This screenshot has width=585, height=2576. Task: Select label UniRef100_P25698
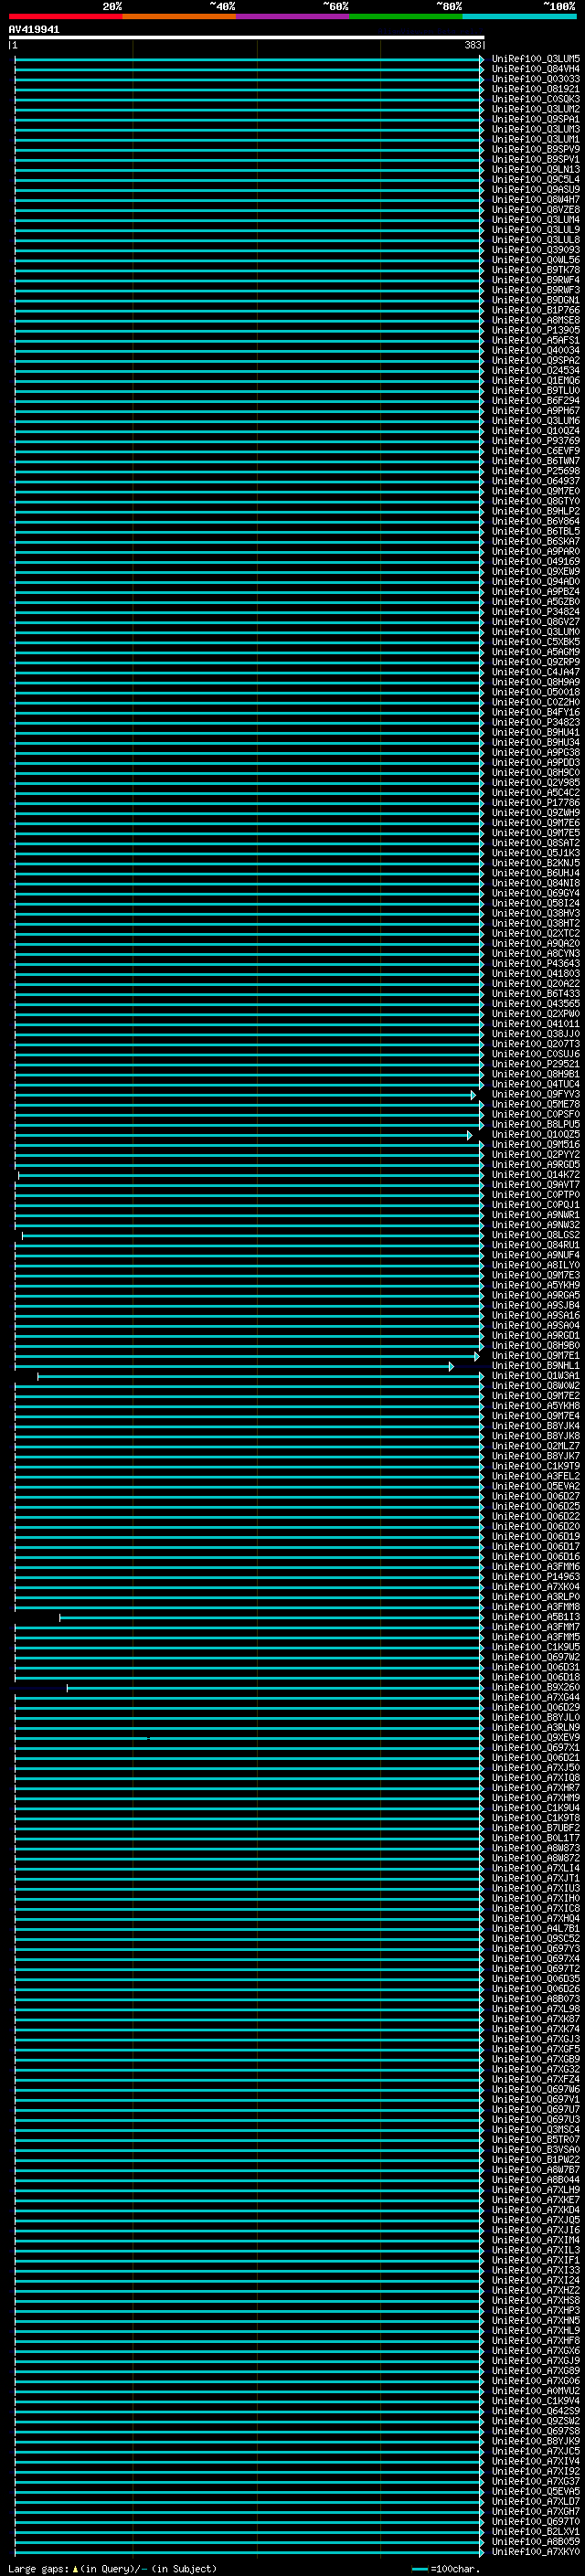pos(535,471)
